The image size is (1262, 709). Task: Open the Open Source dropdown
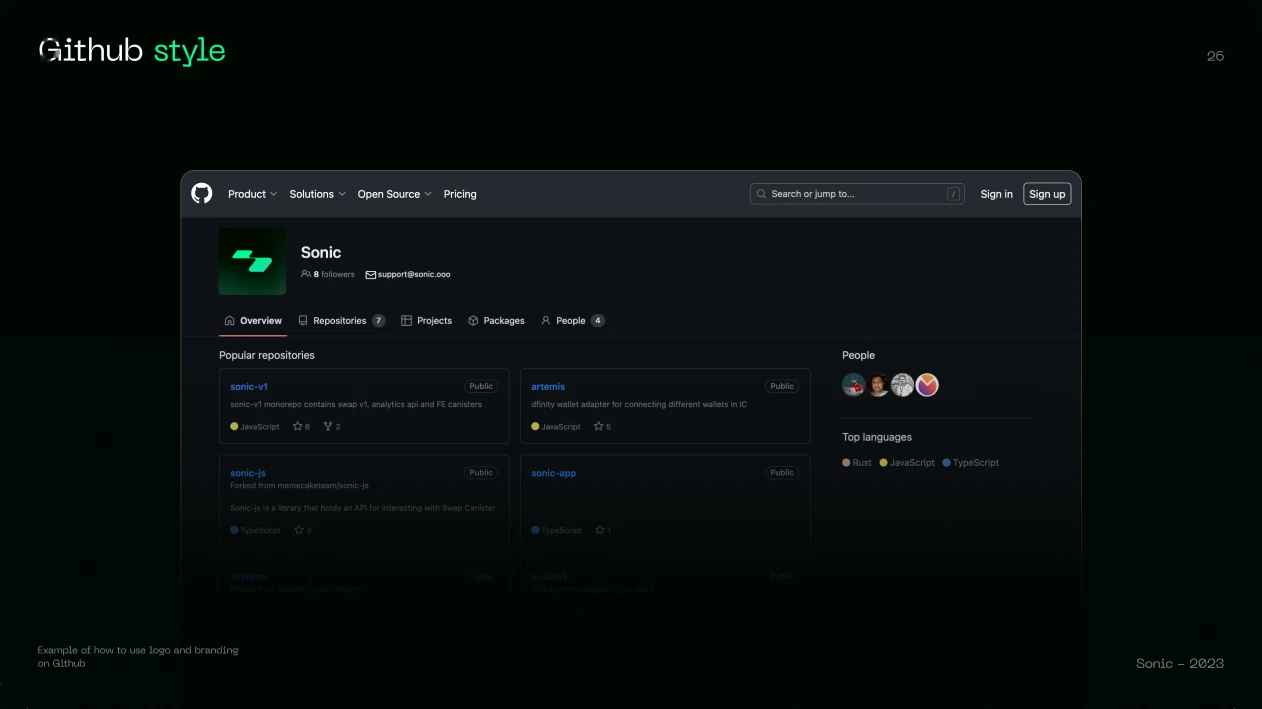click(x=394, y=194)
